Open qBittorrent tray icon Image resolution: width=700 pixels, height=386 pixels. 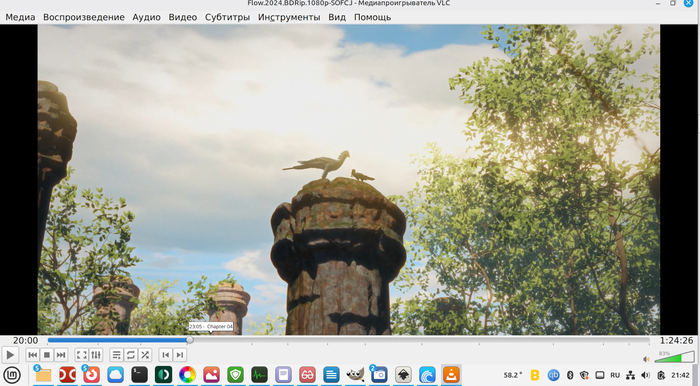554,375
